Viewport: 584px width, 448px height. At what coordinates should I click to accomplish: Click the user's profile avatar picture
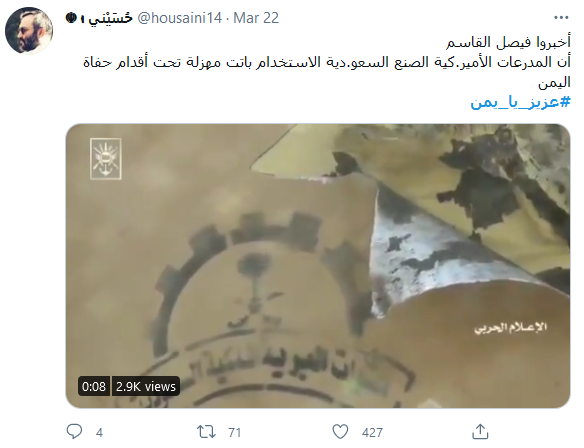point(29,31)
